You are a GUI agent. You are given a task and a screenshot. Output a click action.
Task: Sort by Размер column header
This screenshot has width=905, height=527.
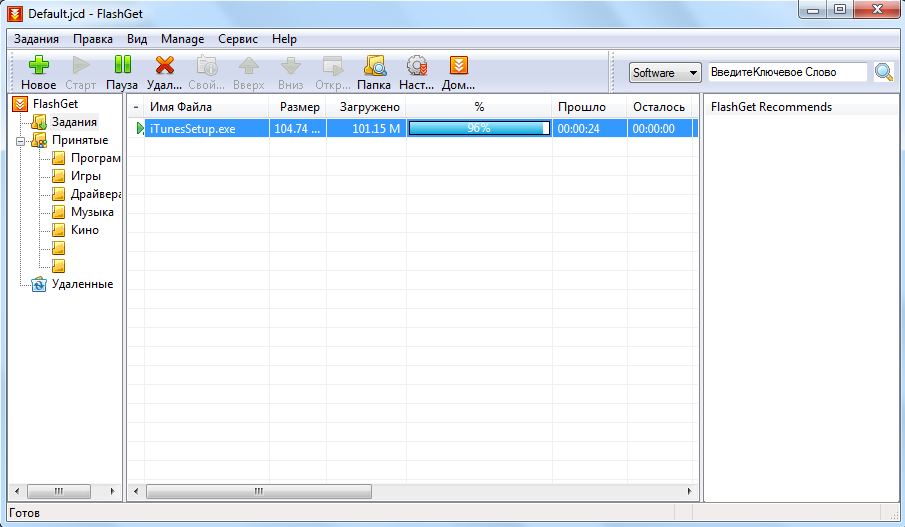(x=298, y=107)
